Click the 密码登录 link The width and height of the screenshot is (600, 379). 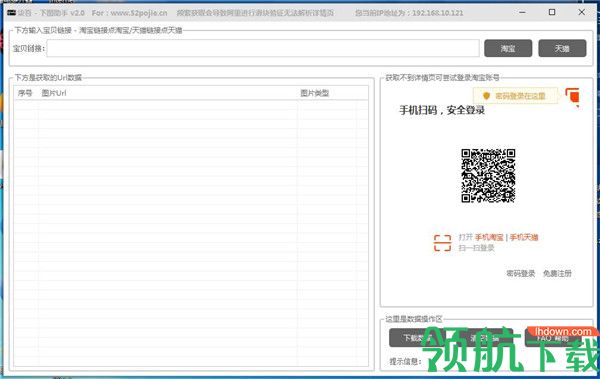(520, 273)
